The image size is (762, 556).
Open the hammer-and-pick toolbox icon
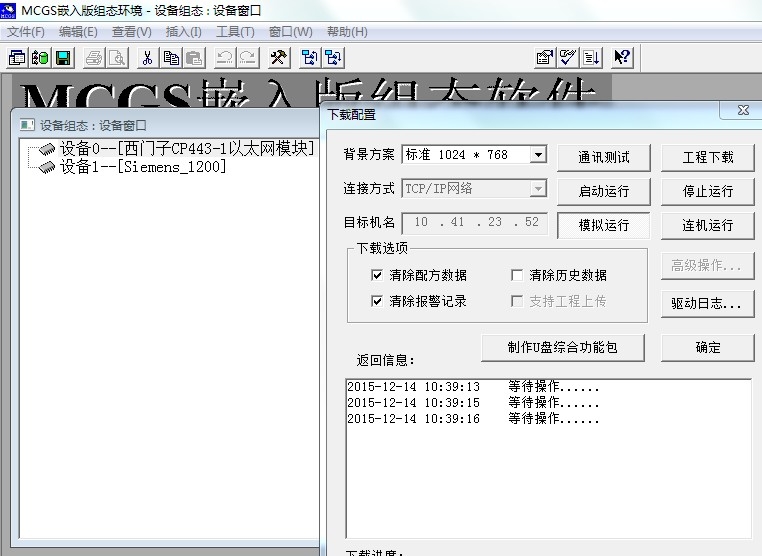pyautogui.click(x=278, y=58)
